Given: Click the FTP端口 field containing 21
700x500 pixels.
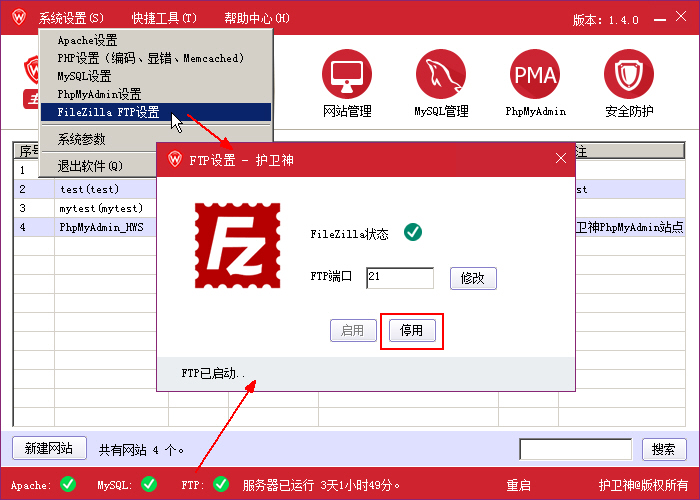Looking at the screenshot, I should [x=400, y=278].
